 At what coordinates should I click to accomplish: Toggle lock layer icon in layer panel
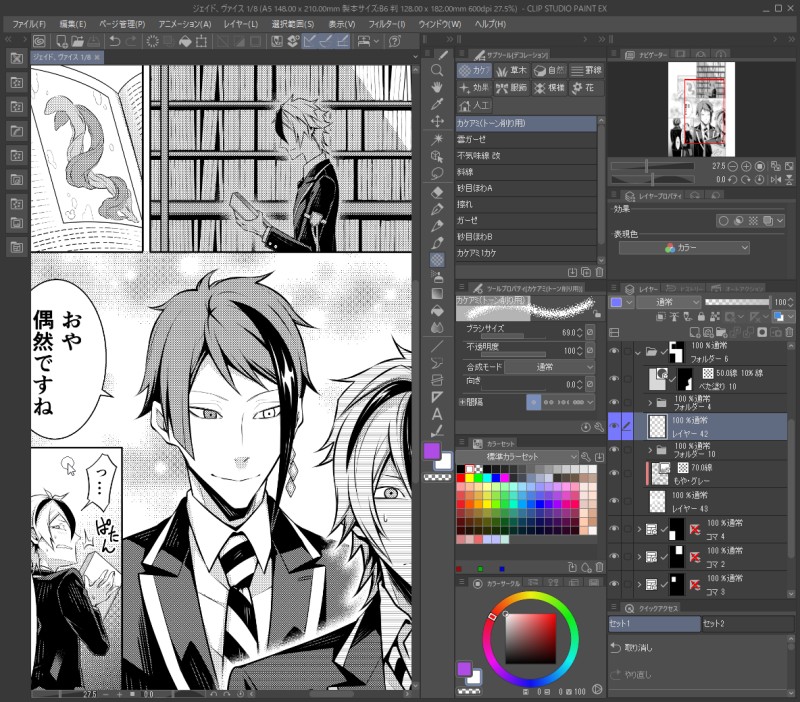(x=701, y=317)
